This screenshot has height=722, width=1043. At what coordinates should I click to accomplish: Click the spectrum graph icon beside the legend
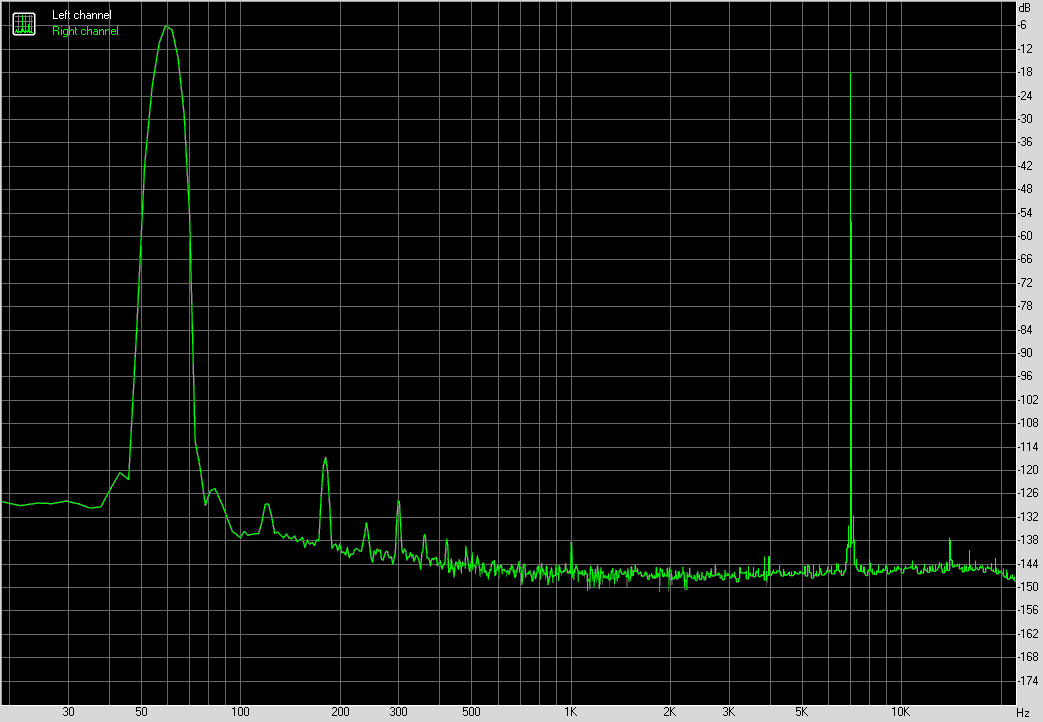coord(24,23)
